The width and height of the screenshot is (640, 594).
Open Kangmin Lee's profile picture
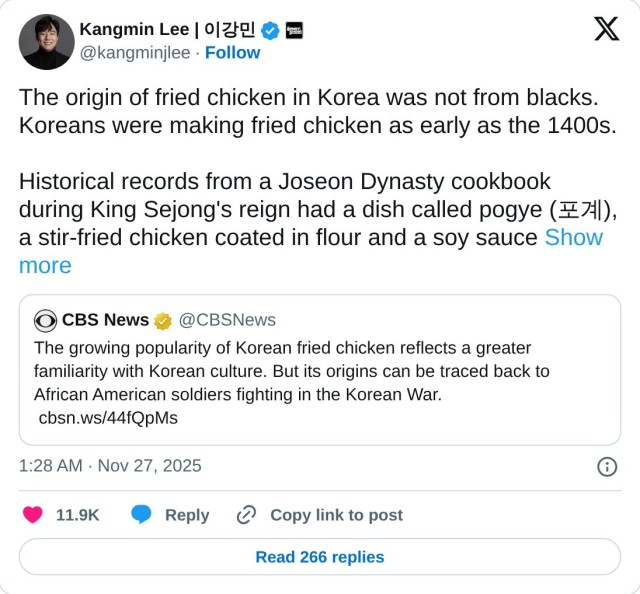click(x=46, y=42)
